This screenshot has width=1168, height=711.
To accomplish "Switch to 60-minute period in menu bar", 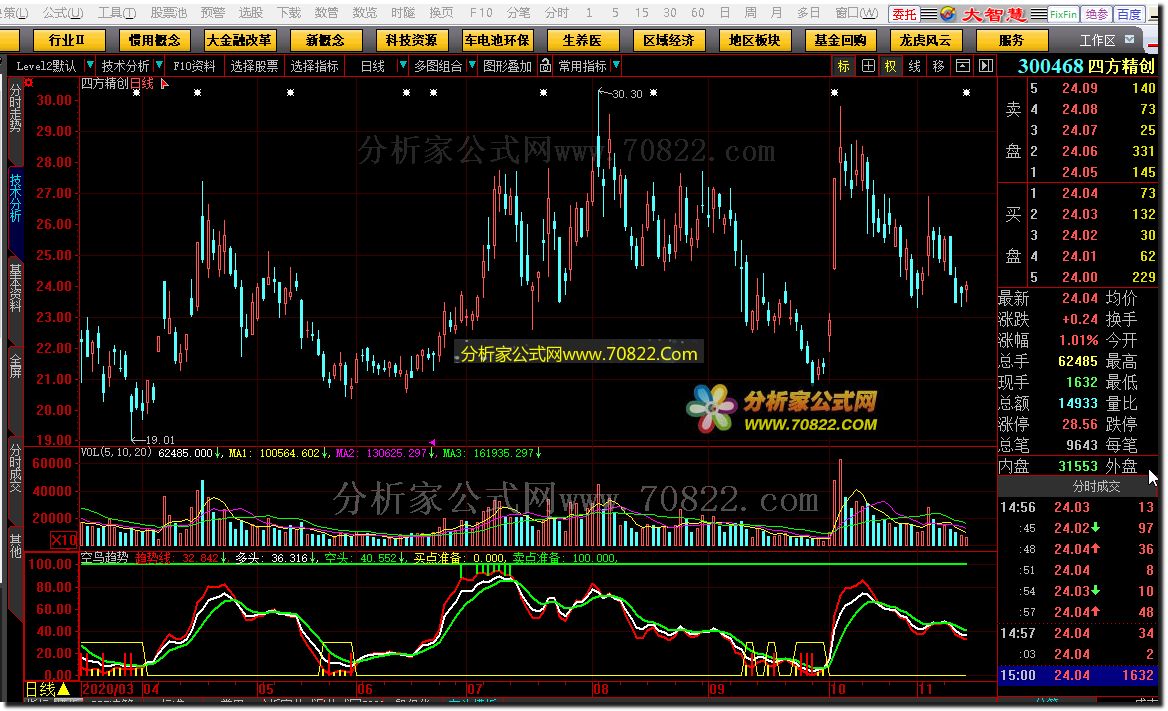I will [x=697, y=13].
